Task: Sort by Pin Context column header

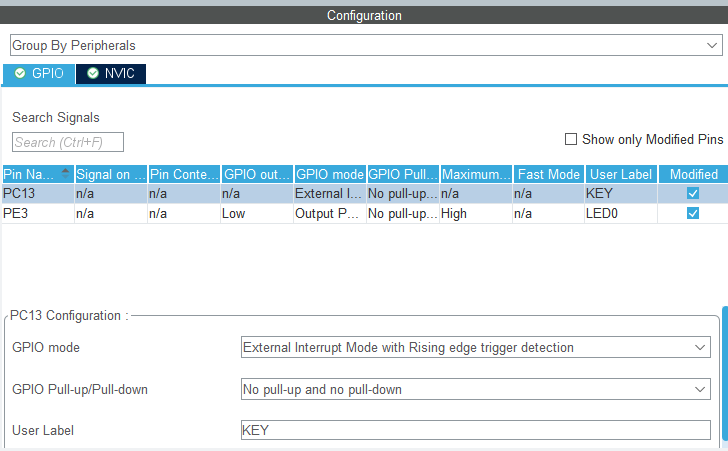Action: 184,174
